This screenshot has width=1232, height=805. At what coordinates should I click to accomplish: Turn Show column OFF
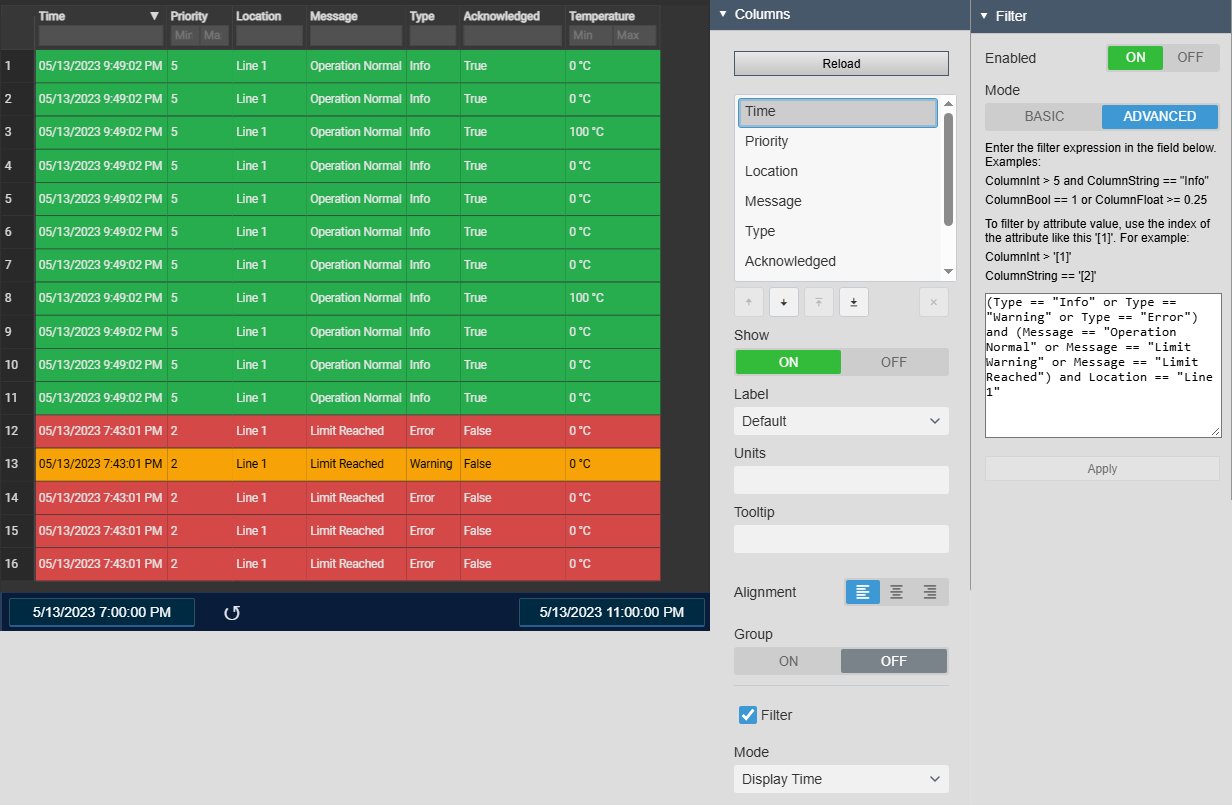pyautogui.click(x=894, y=362)
